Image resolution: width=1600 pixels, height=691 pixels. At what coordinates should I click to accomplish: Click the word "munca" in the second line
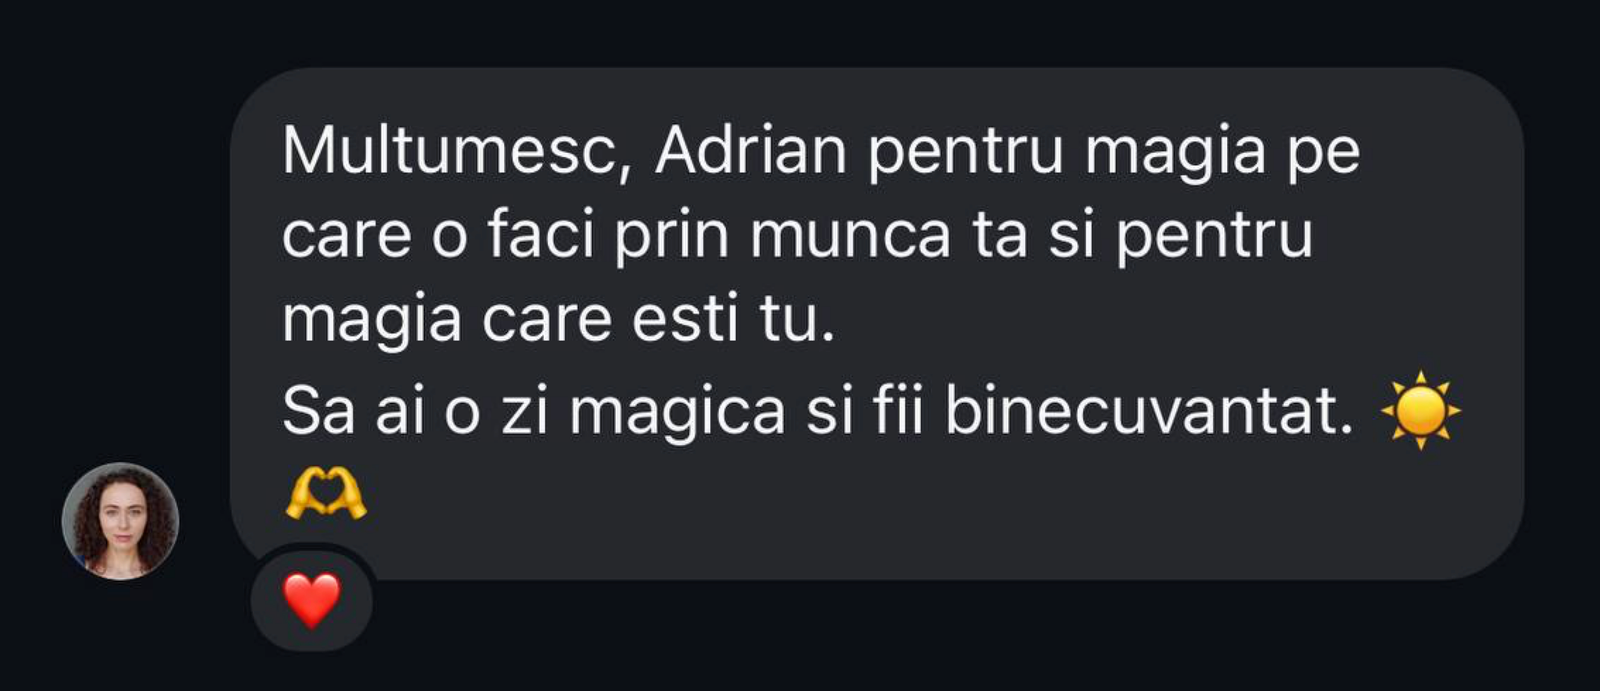point(850,238)
